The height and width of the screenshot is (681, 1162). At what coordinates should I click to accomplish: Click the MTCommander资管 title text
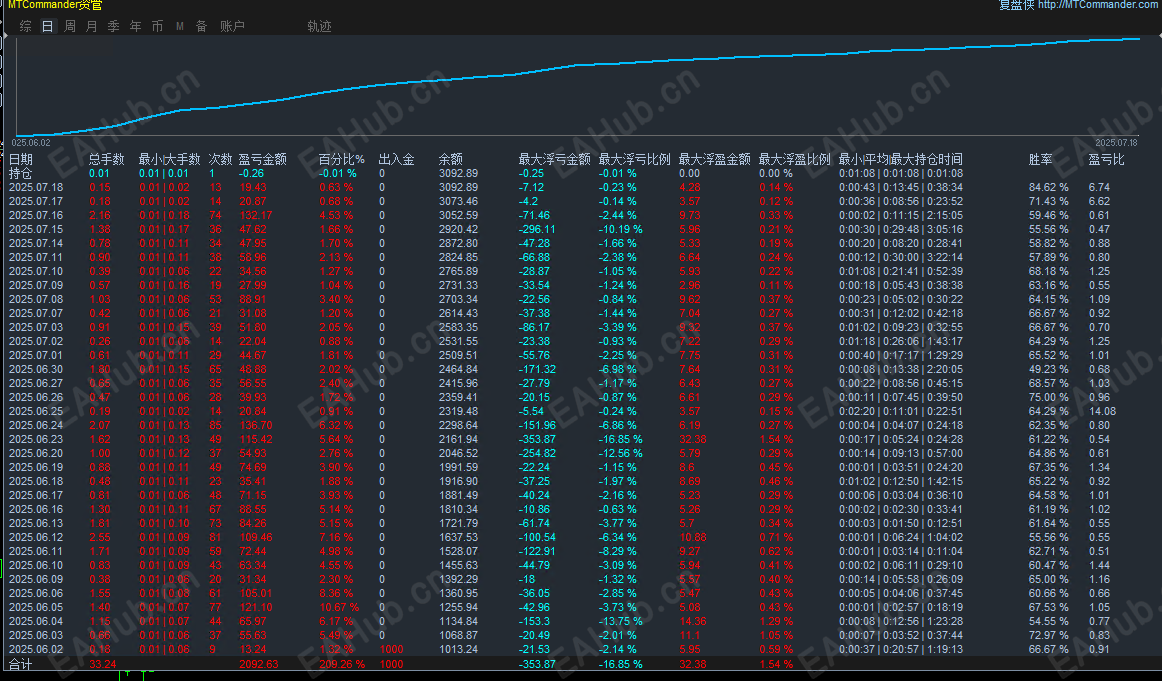[x=55, y=4]
